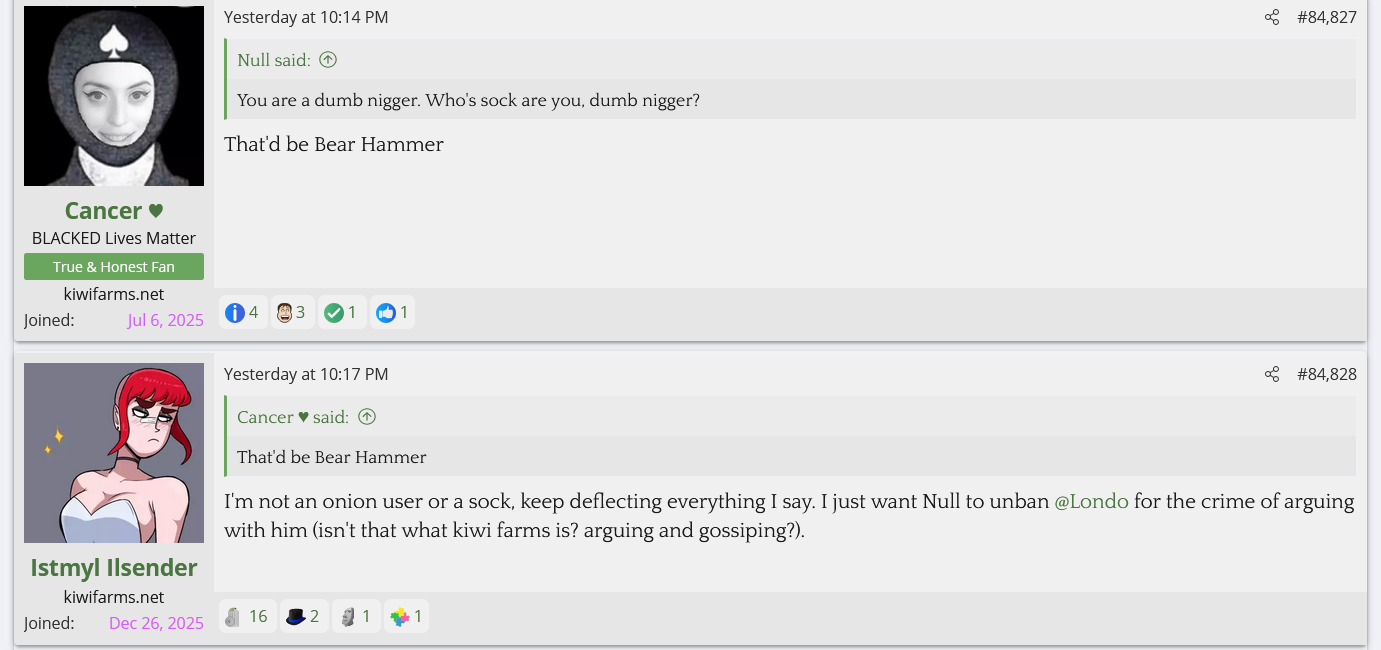This screenshot has width=1381, height=650.
Task: Open post number #84,827 permalink
Action: [x=1326, y=17]
